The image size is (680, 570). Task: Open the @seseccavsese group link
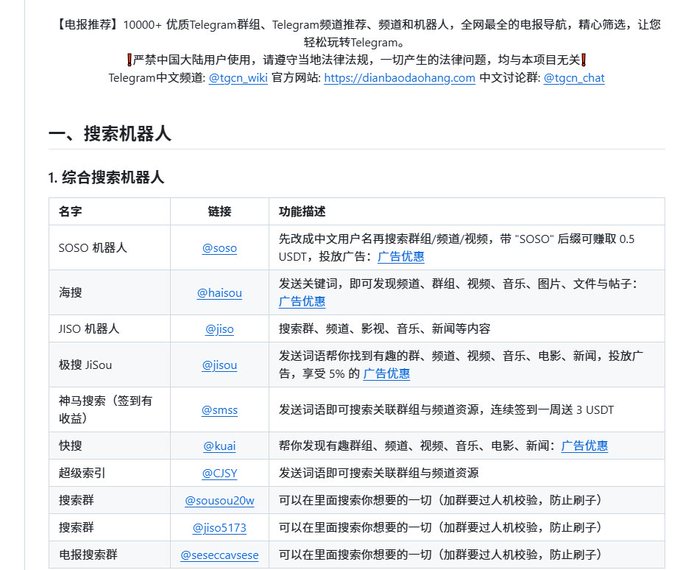tap(219, 555)
